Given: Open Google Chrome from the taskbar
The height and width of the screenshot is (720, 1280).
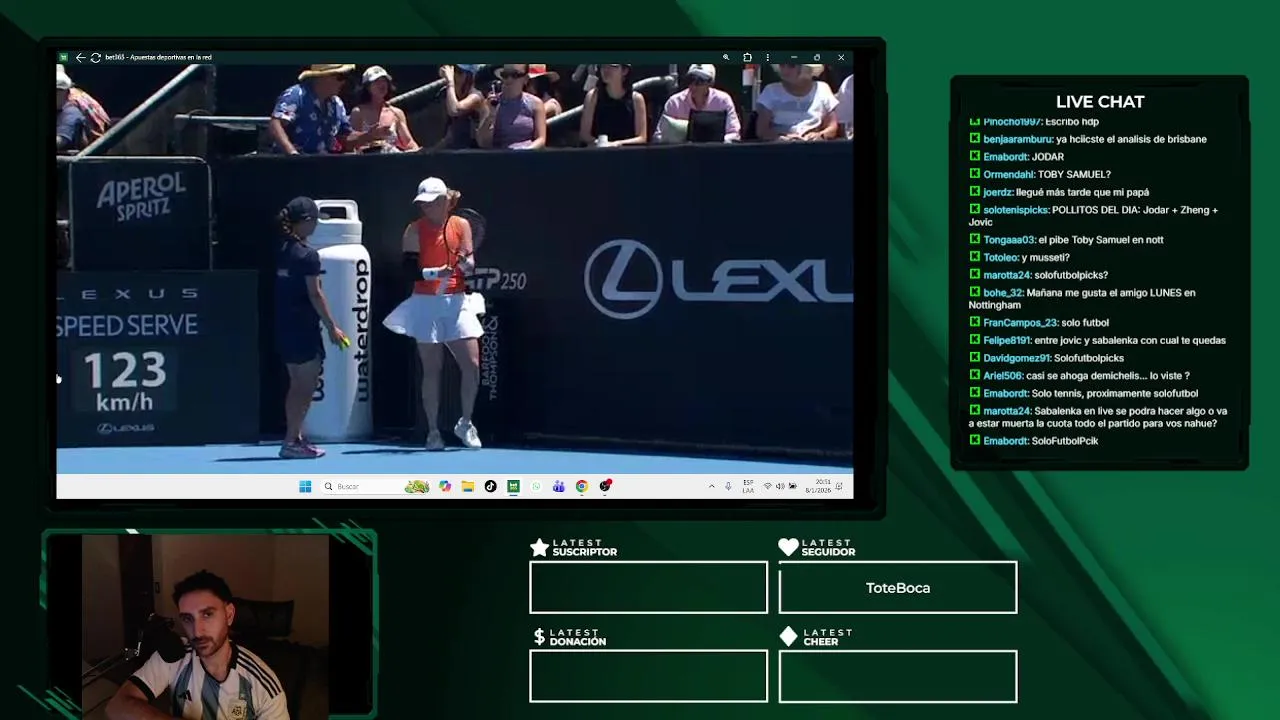Looking at the screenshot, I should (x=581, y=486).
